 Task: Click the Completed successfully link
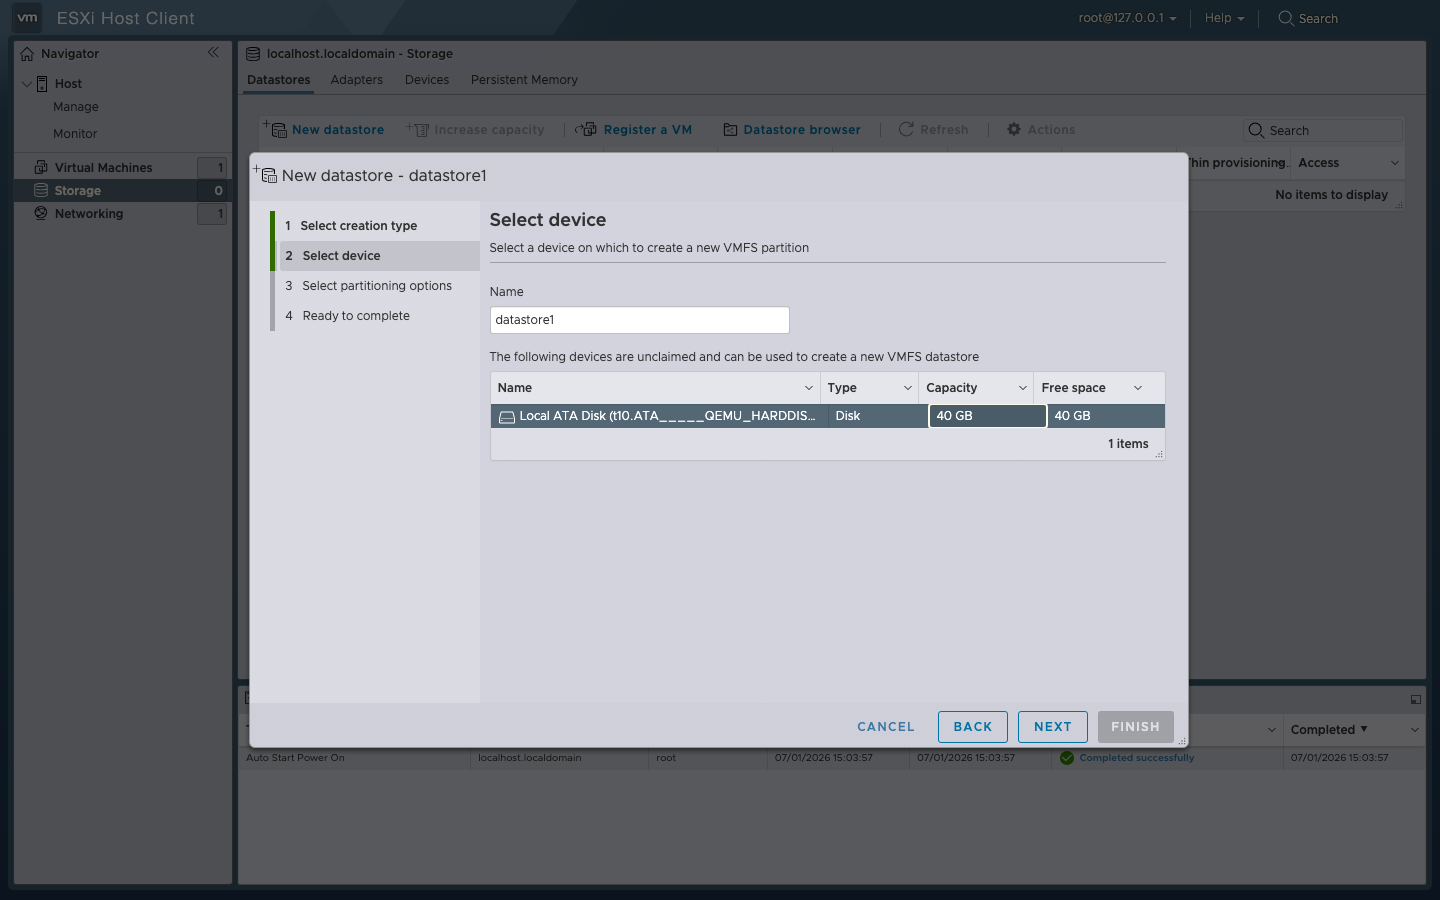[1137, 758]
